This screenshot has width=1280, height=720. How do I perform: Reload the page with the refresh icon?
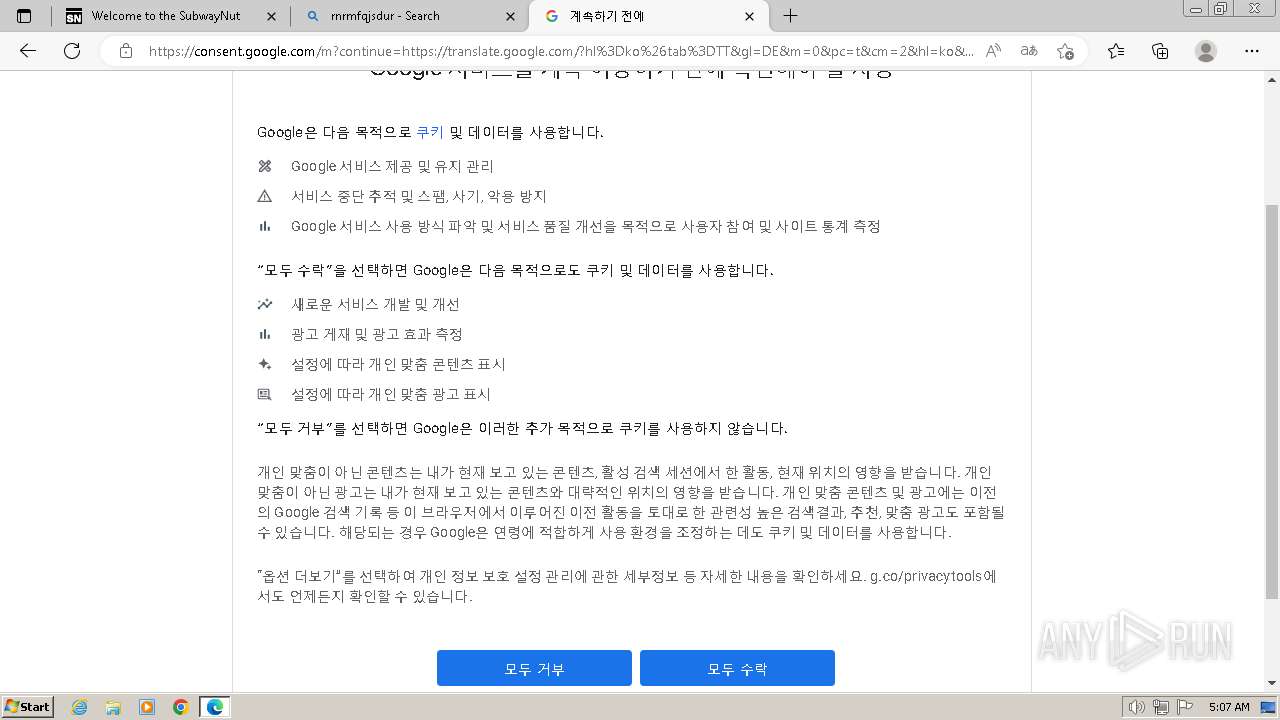[x=72, y=51]
